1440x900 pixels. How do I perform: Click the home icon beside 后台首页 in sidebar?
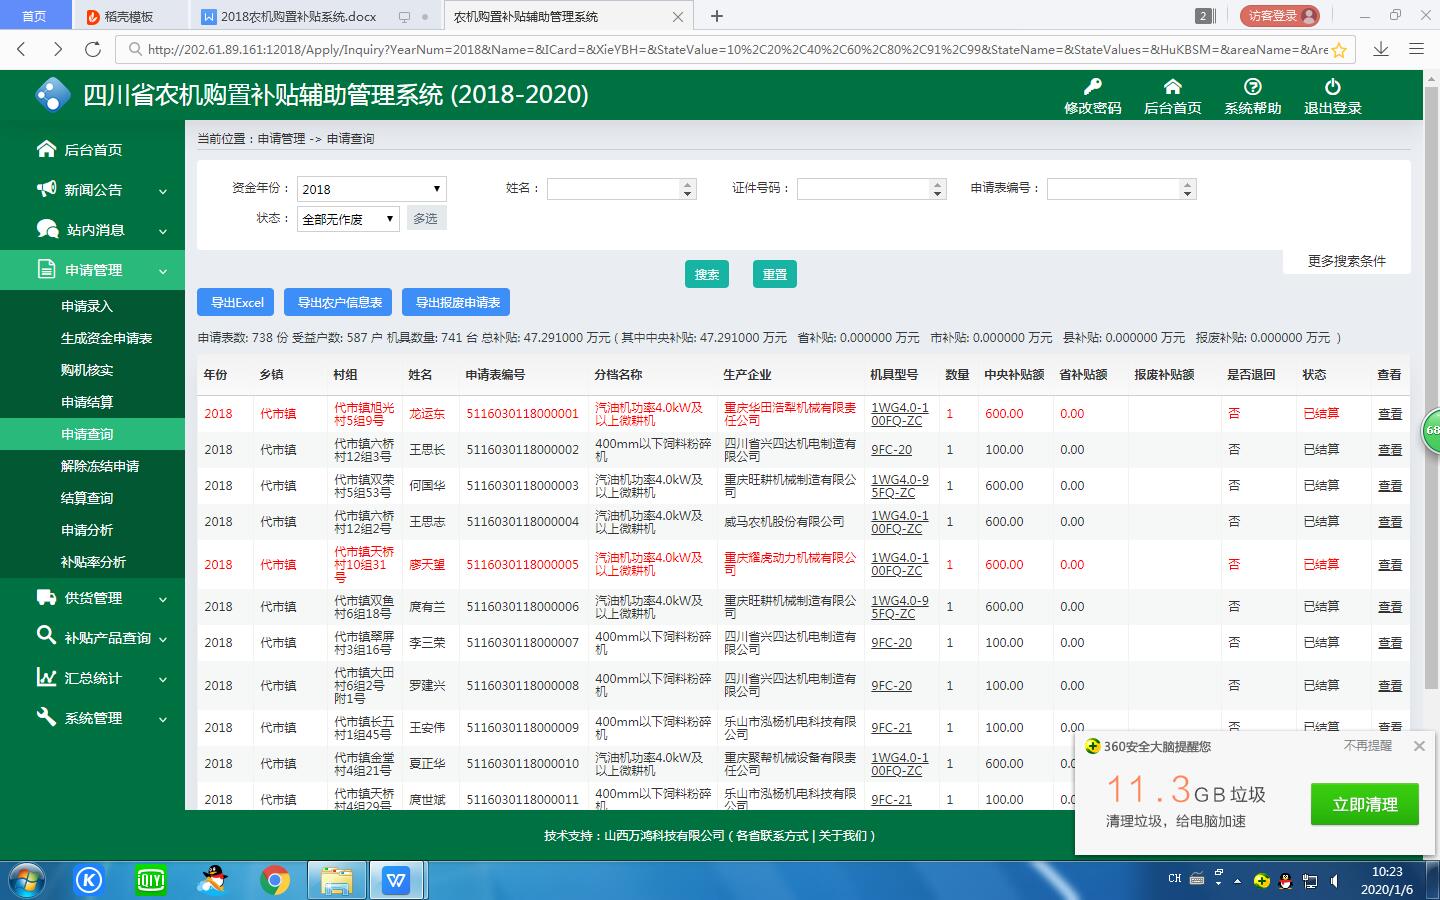point(46,149)
